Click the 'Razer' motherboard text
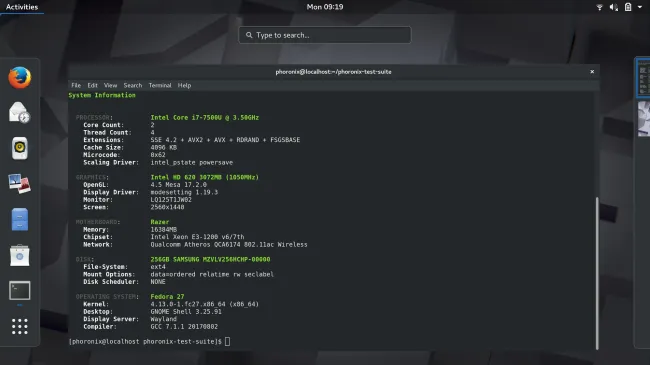This screenshot has height=365, width=650. (160, 222)
